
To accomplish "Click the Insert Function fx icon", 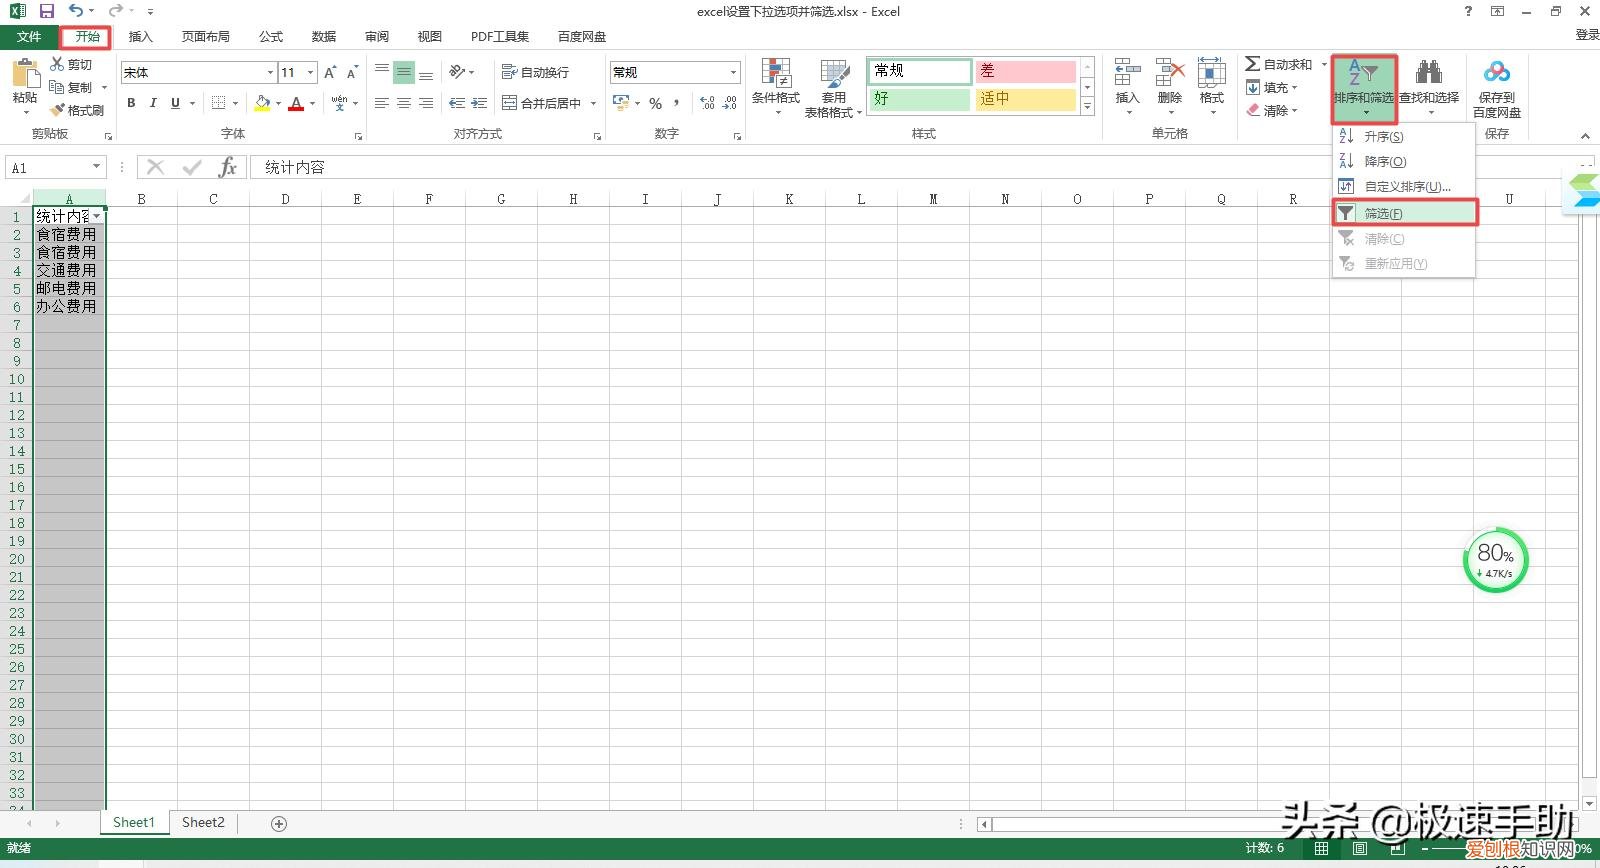I will click(228, 167).
